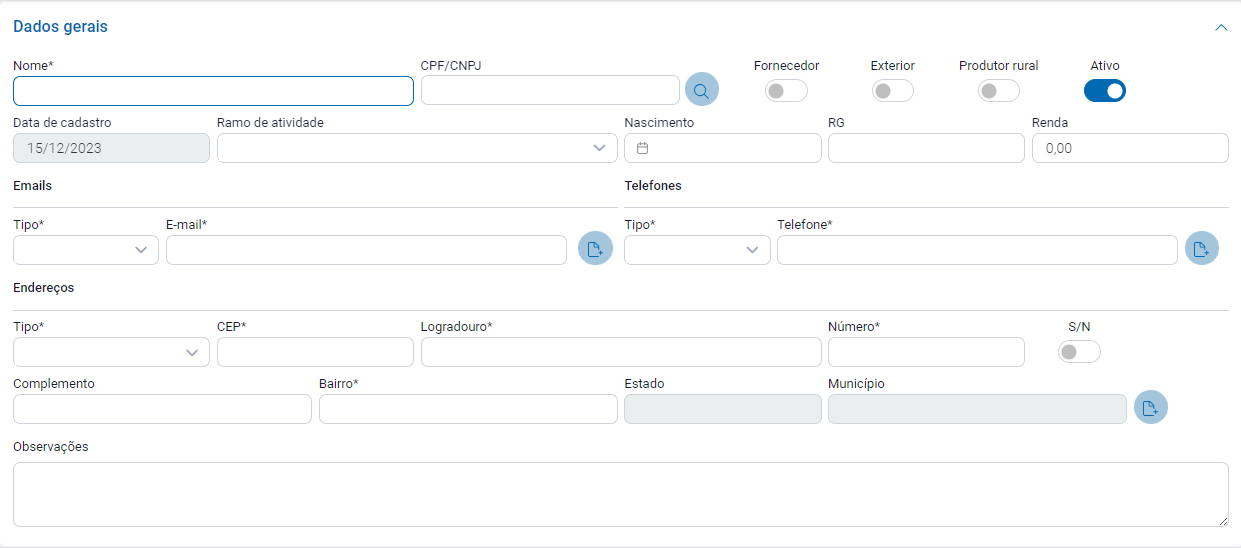Open the Nascimento calendar icon
1241x548 pixels.
pyautogui.click(x=643, y=148)
